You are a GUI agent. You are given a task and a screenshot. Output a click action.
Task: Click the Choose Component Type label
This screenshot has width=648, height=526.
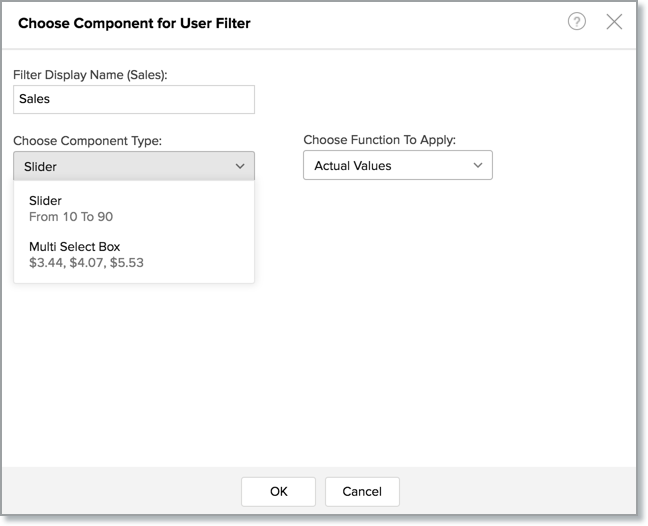click(x=88, y=141)
